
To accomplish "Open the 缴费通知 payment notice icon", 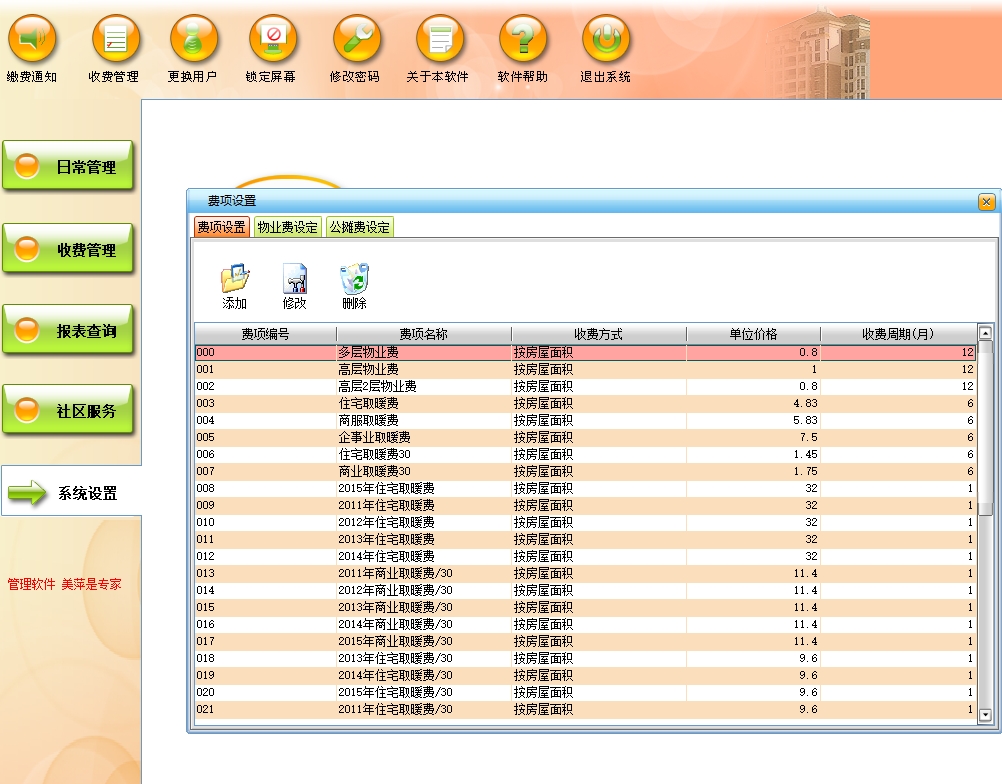I will click(x=32, y=40).
